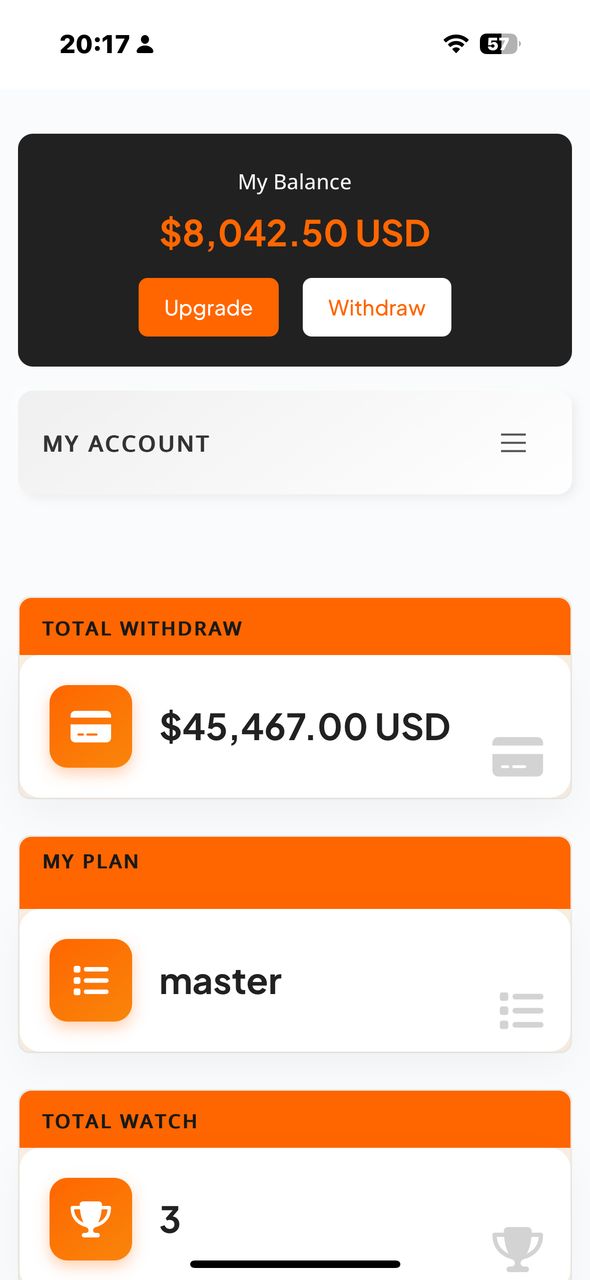Screen dimensions: 590x1280
Task: Tap the gray trophy icon
Action: (518, 1250)
